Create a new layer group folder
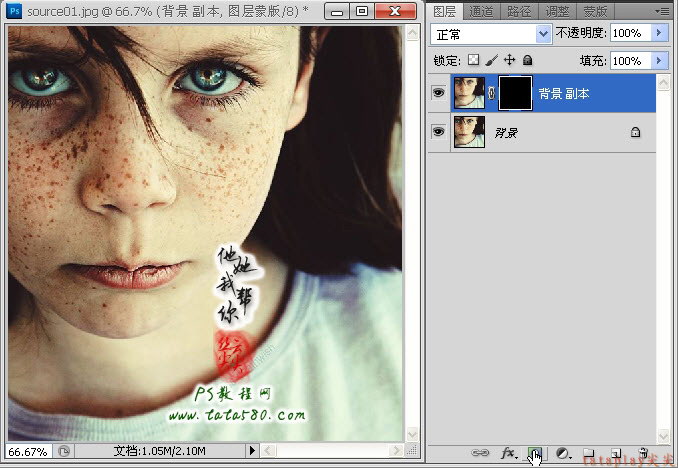Image resolution: width=678 pixels, height=468 pixels. click(588, 453)
